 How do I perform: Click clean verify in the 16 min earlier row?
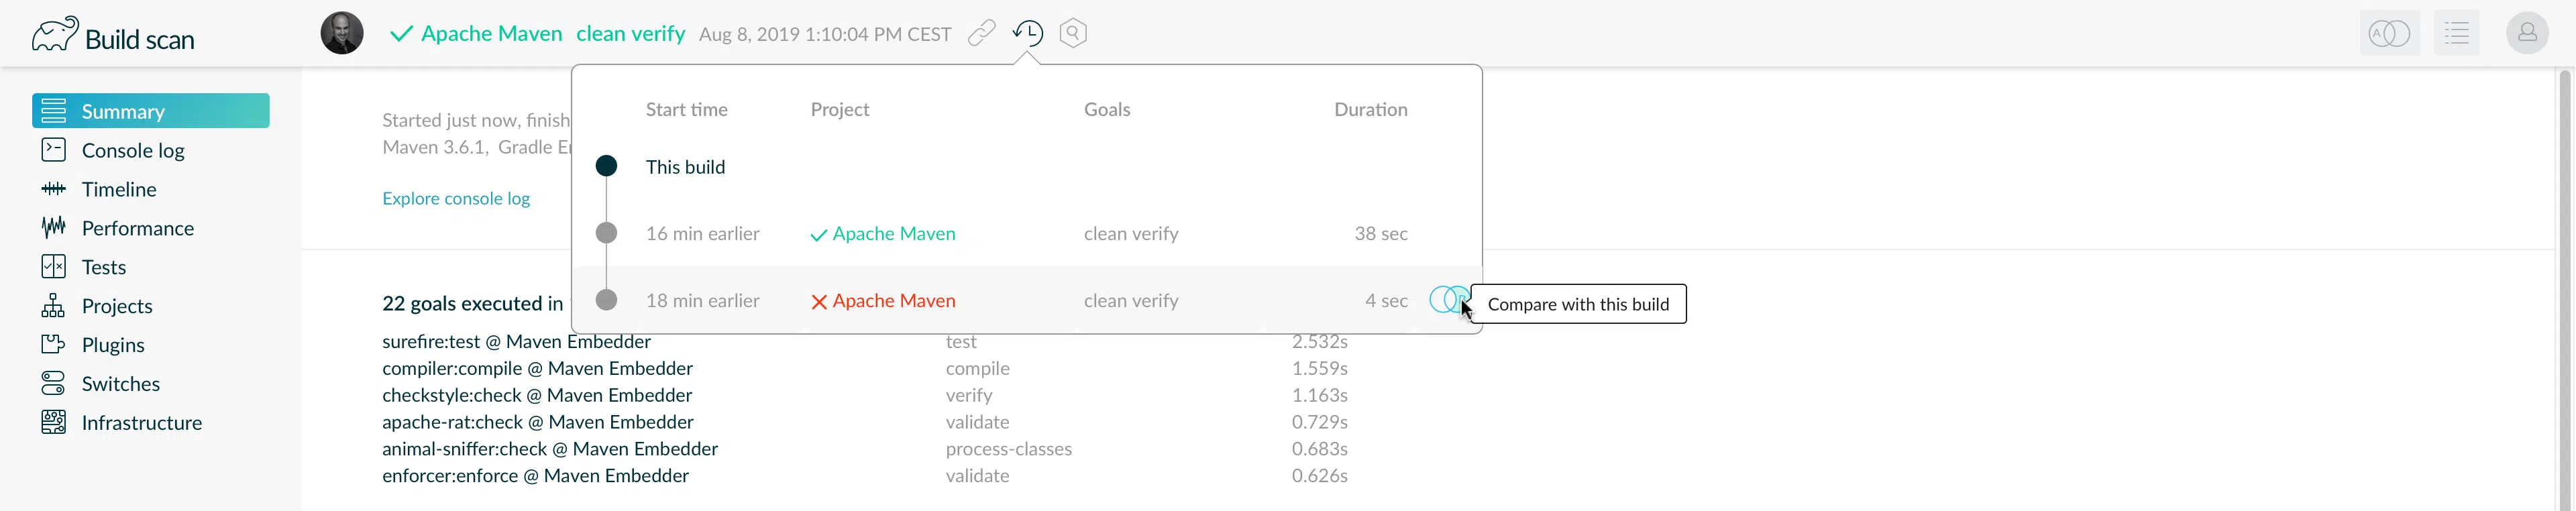1131,234
